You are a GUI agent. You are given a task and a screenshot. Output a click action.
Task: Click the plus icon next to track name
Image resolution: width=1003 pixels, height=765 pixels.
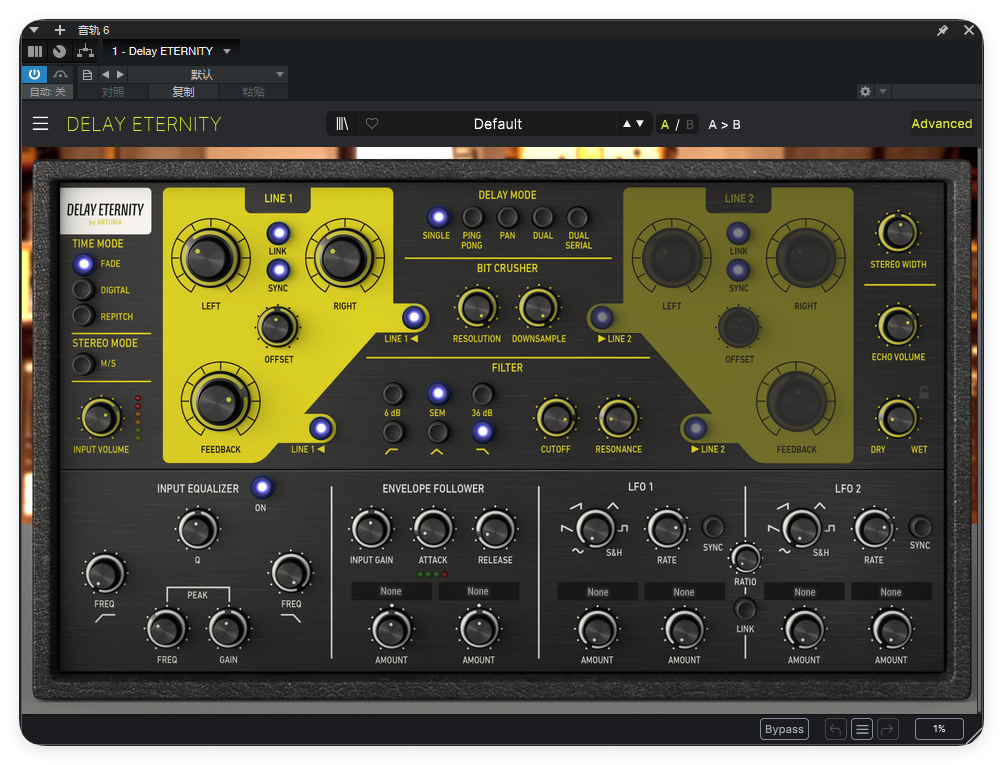click(x=59, y=30)
